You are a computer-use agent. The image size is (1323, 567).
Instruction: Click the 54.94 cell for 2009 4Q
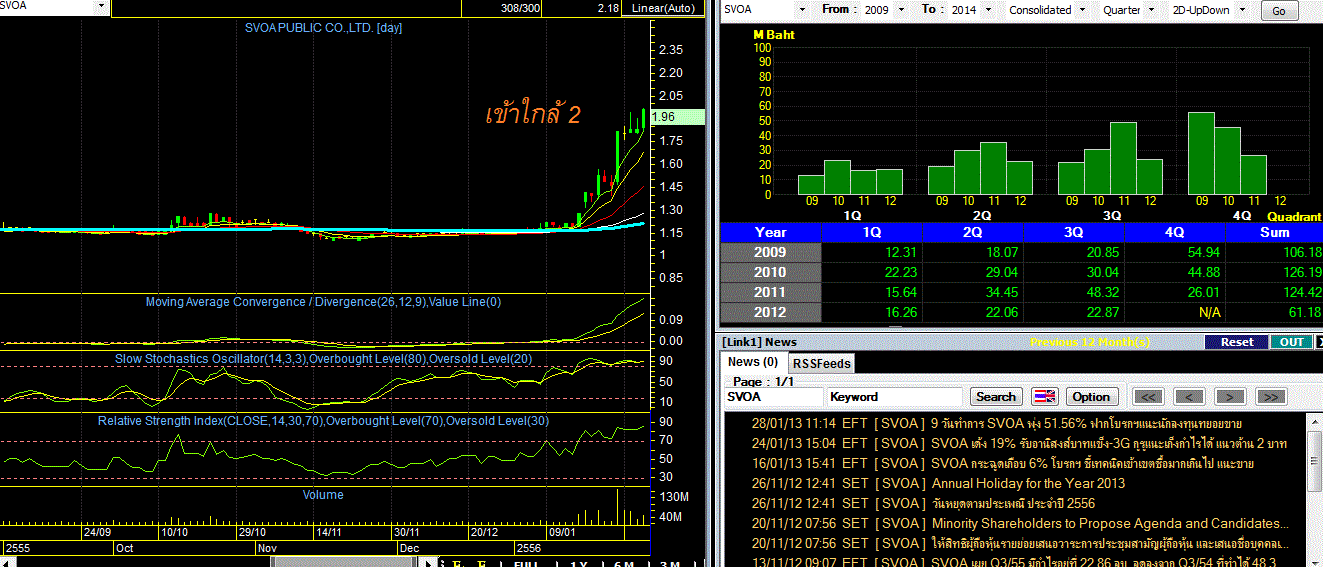pos(1174,252)
